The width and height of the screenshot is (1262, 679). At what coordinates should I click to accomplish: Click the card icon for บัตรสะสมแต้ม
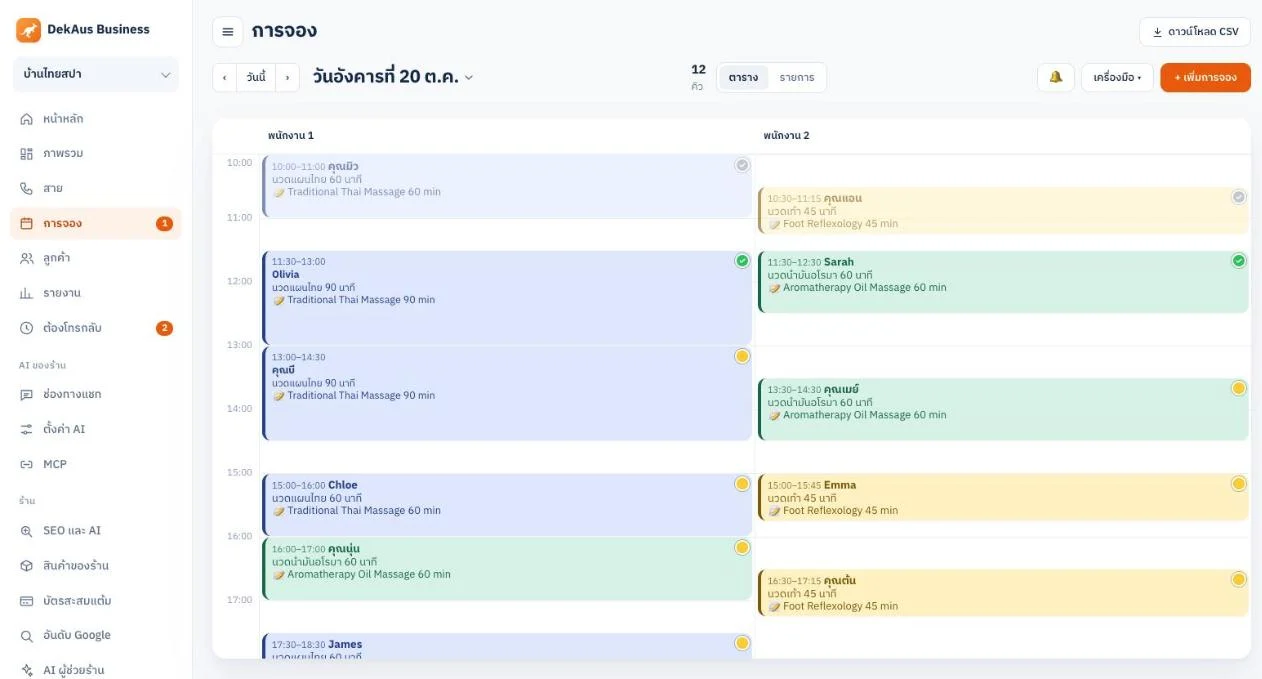point(27,601)
